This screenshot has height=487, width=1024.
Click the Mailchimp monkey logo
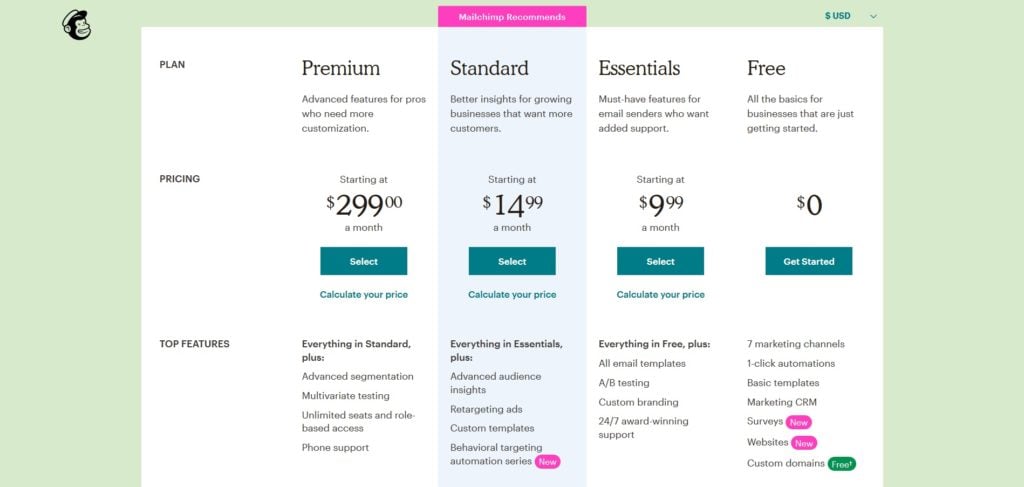(x=76, y=25)
